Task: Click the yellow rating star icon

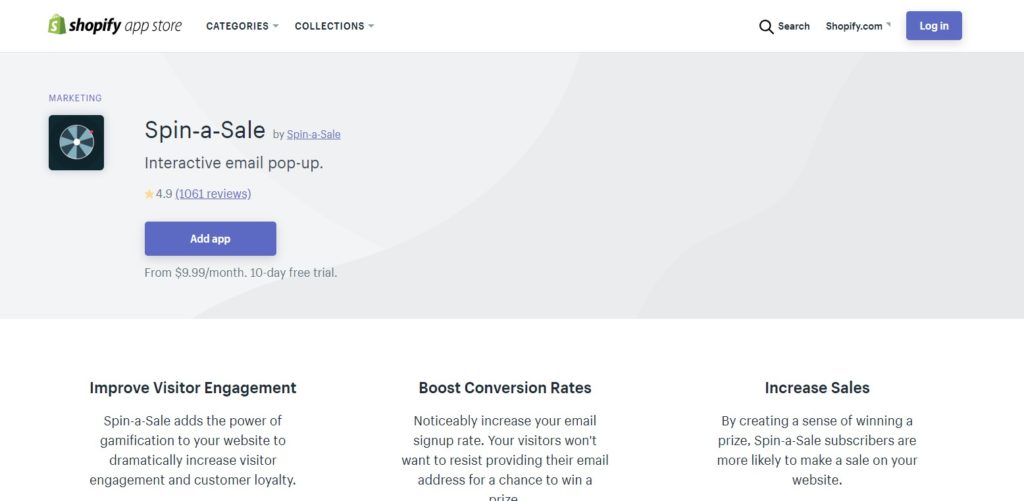Action: [x=150, y=194]
